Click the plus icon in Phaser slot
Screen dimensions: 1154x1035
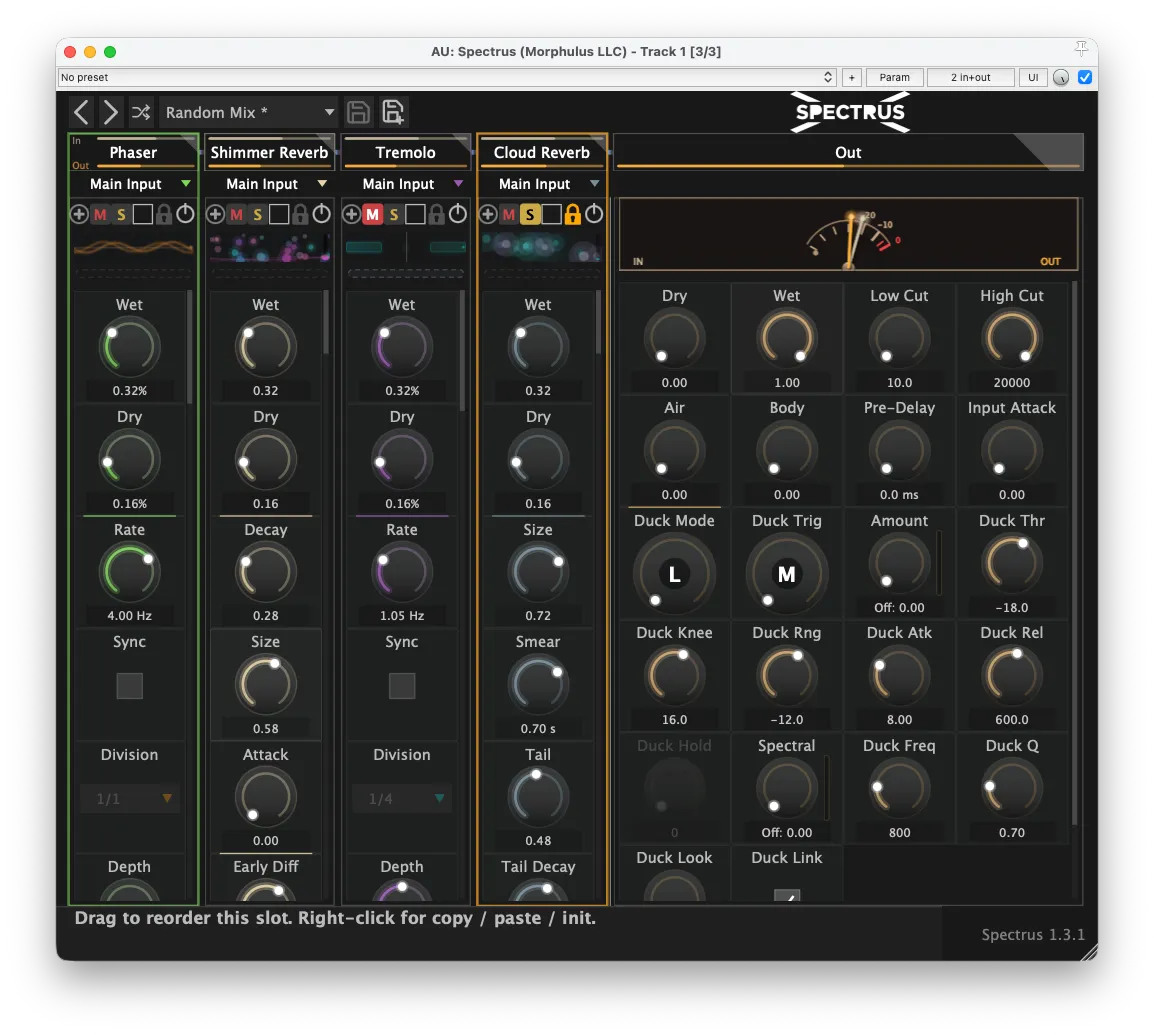(79, 214)
